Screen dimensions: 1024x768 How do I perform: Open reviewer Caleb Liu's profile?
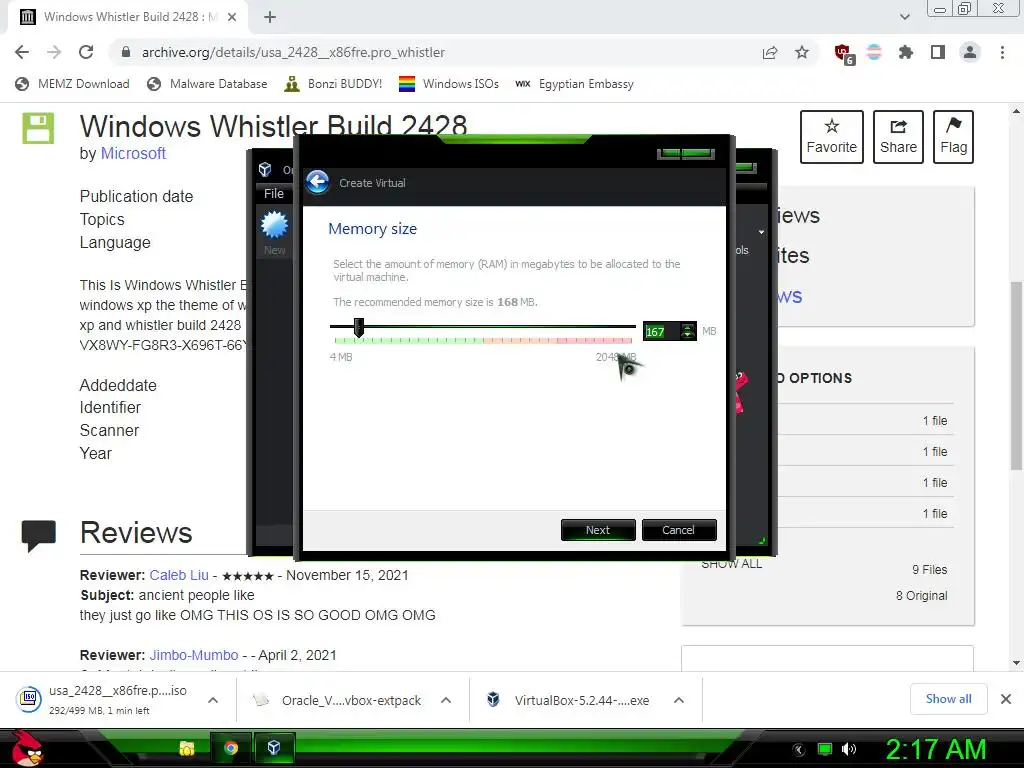(x=179, y=575)
